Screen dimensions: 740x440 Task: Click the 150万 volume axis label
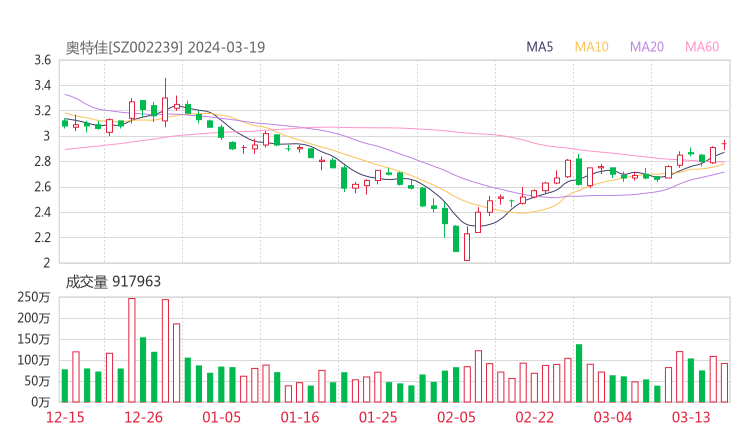pos(34,339)
